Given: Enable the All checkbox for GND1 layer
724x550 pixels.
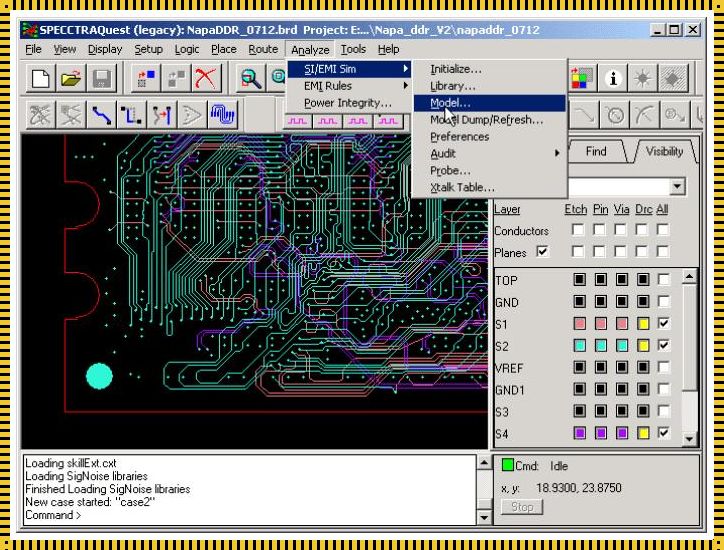Looking at the screenshot, I should (x=664, y=389).
